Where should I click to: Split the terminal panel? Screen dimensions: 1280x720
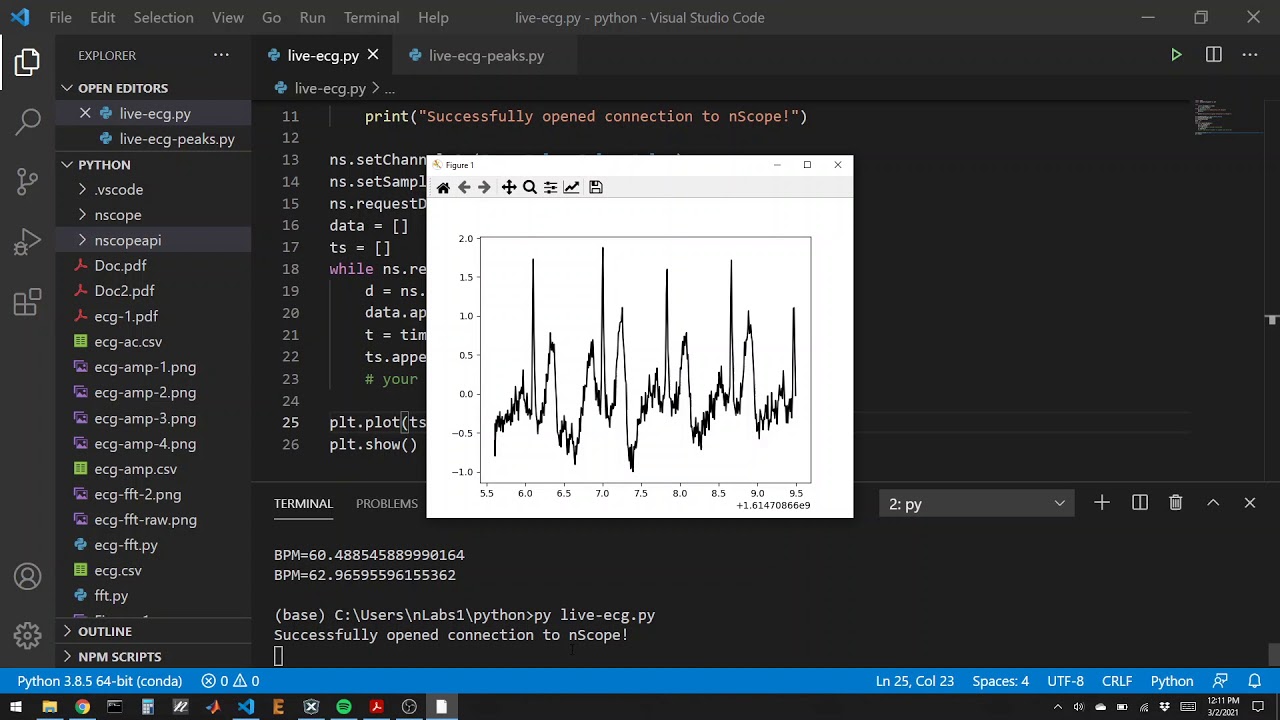click(1140, 503)
